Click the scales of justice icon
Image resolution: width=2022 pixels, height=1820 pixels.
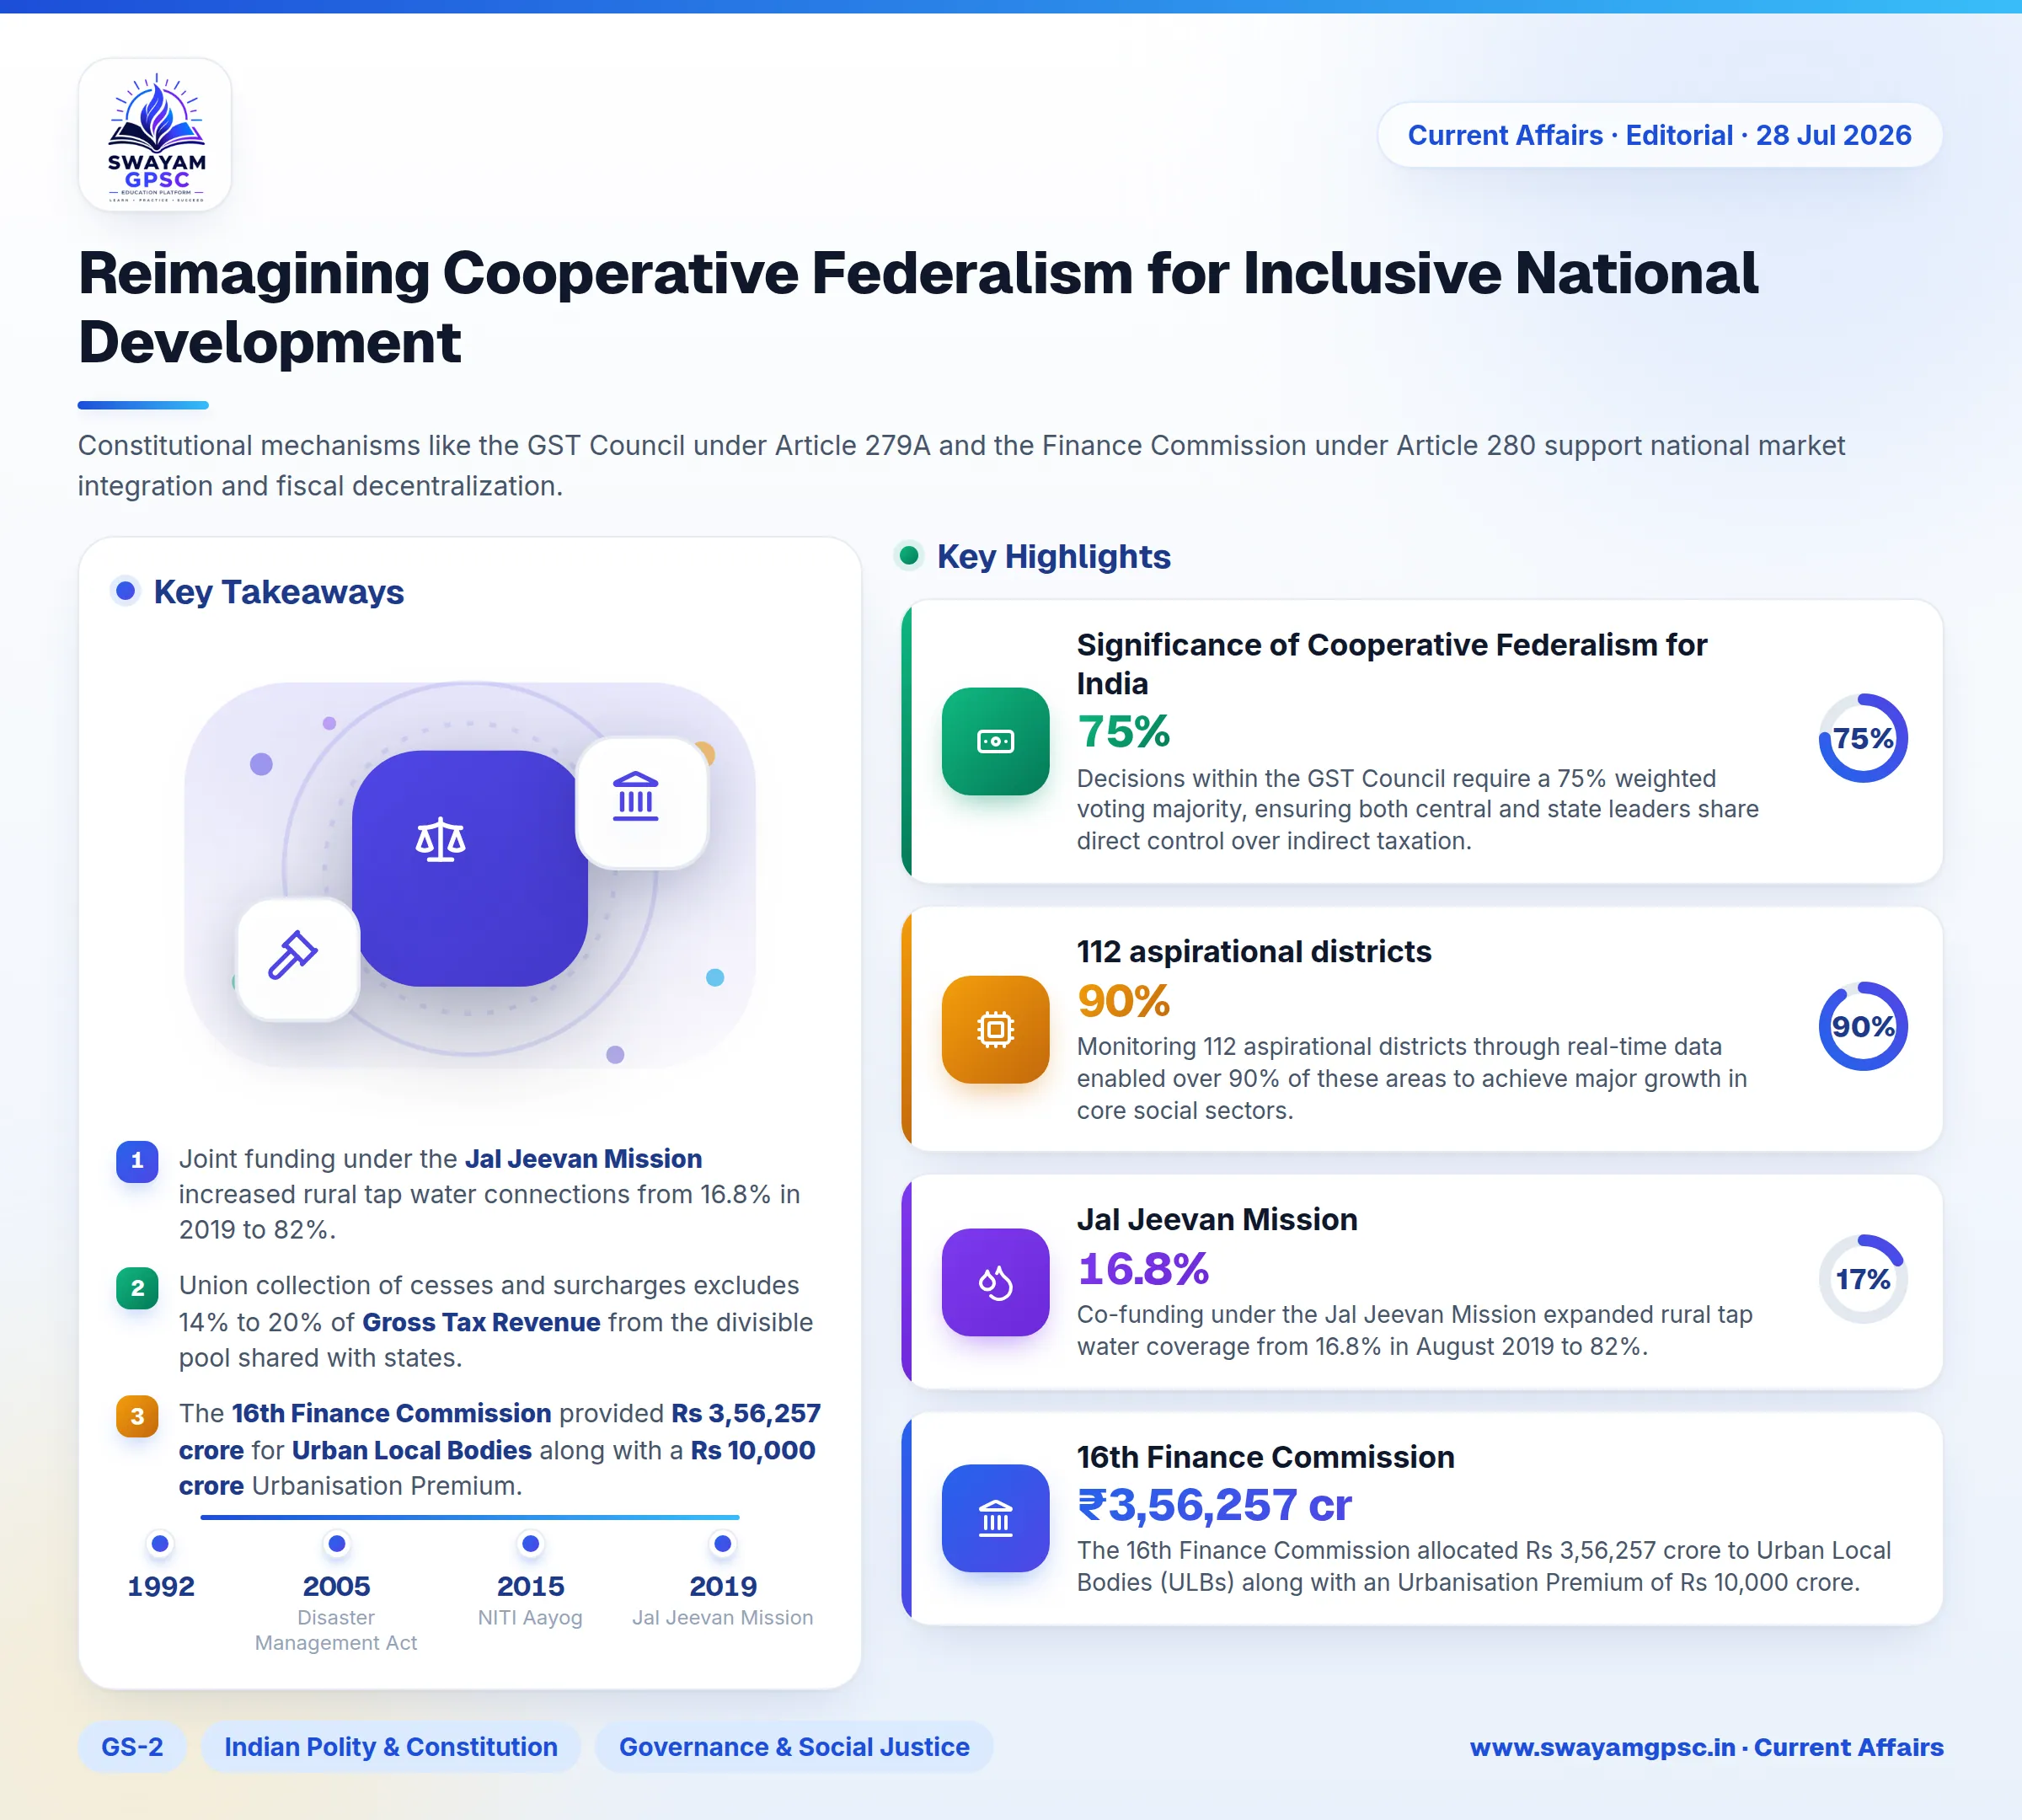coord(440,840)
